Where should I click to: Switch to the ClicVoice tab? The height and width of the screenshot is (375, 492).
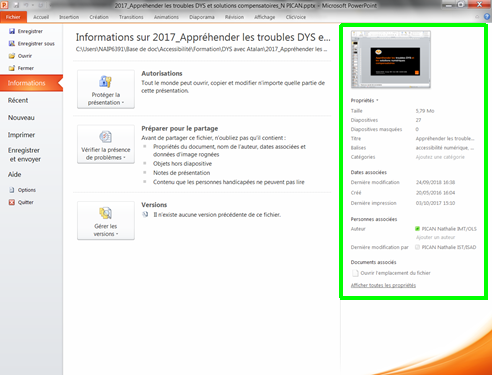coord(296,17)
